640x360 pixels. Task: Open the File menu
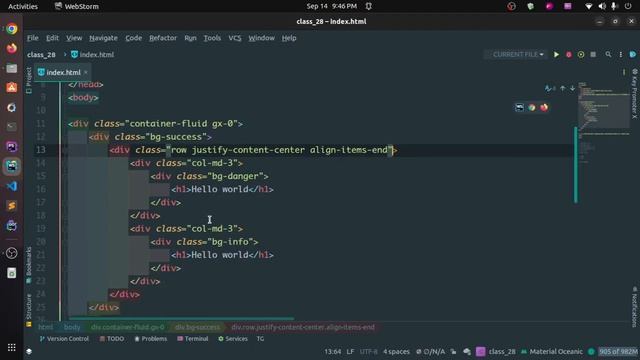pos(33,38)
